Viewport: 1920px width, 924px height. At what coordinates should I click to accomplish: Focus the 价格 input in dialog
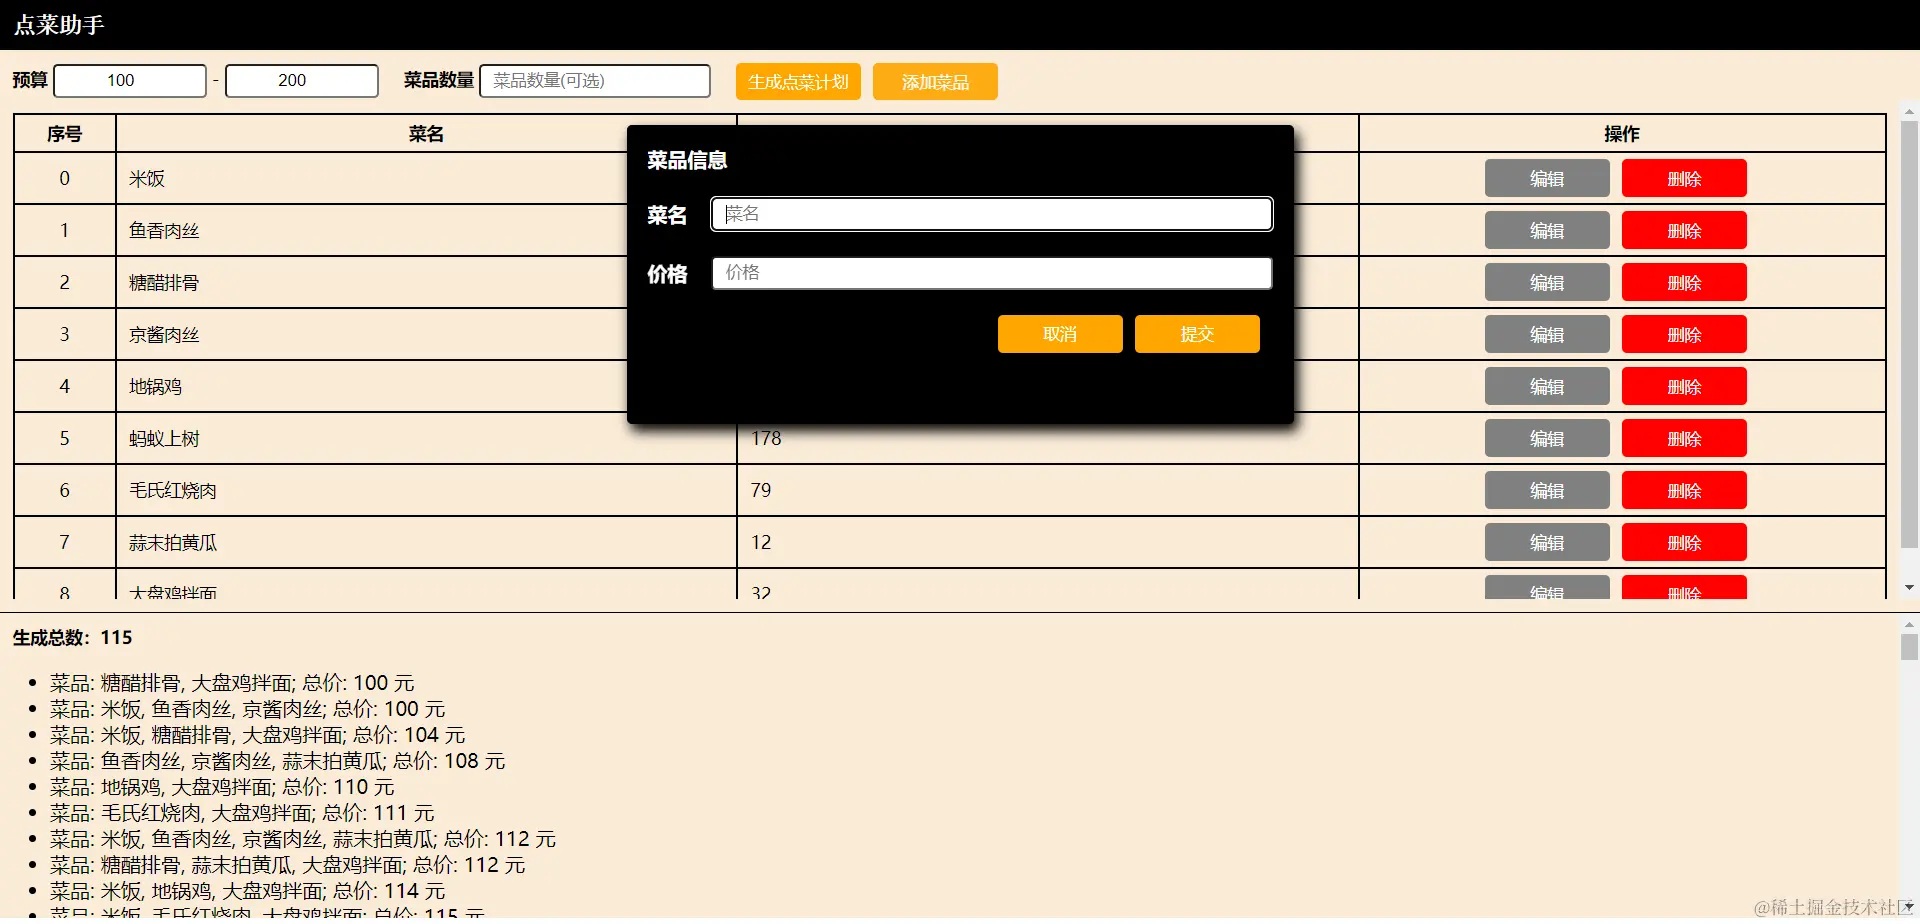pos(992,273)
